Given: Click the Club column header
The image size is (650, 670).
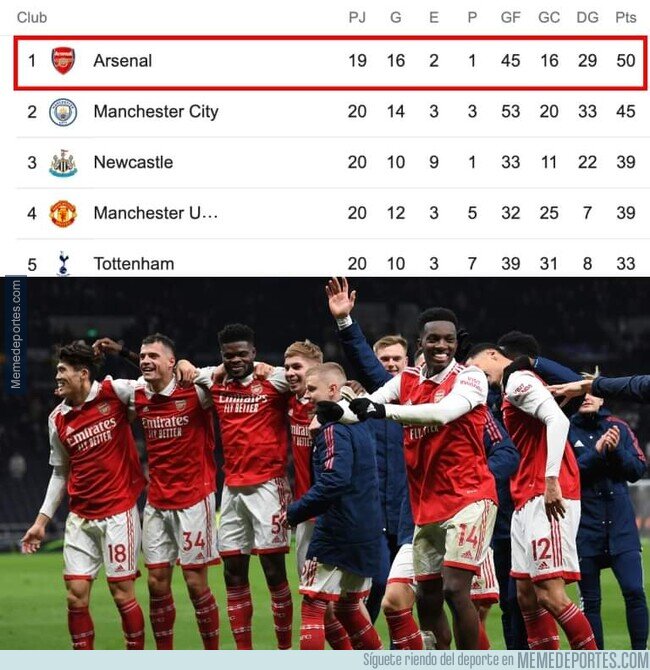Looking at the screenshot, I should 32,18.
